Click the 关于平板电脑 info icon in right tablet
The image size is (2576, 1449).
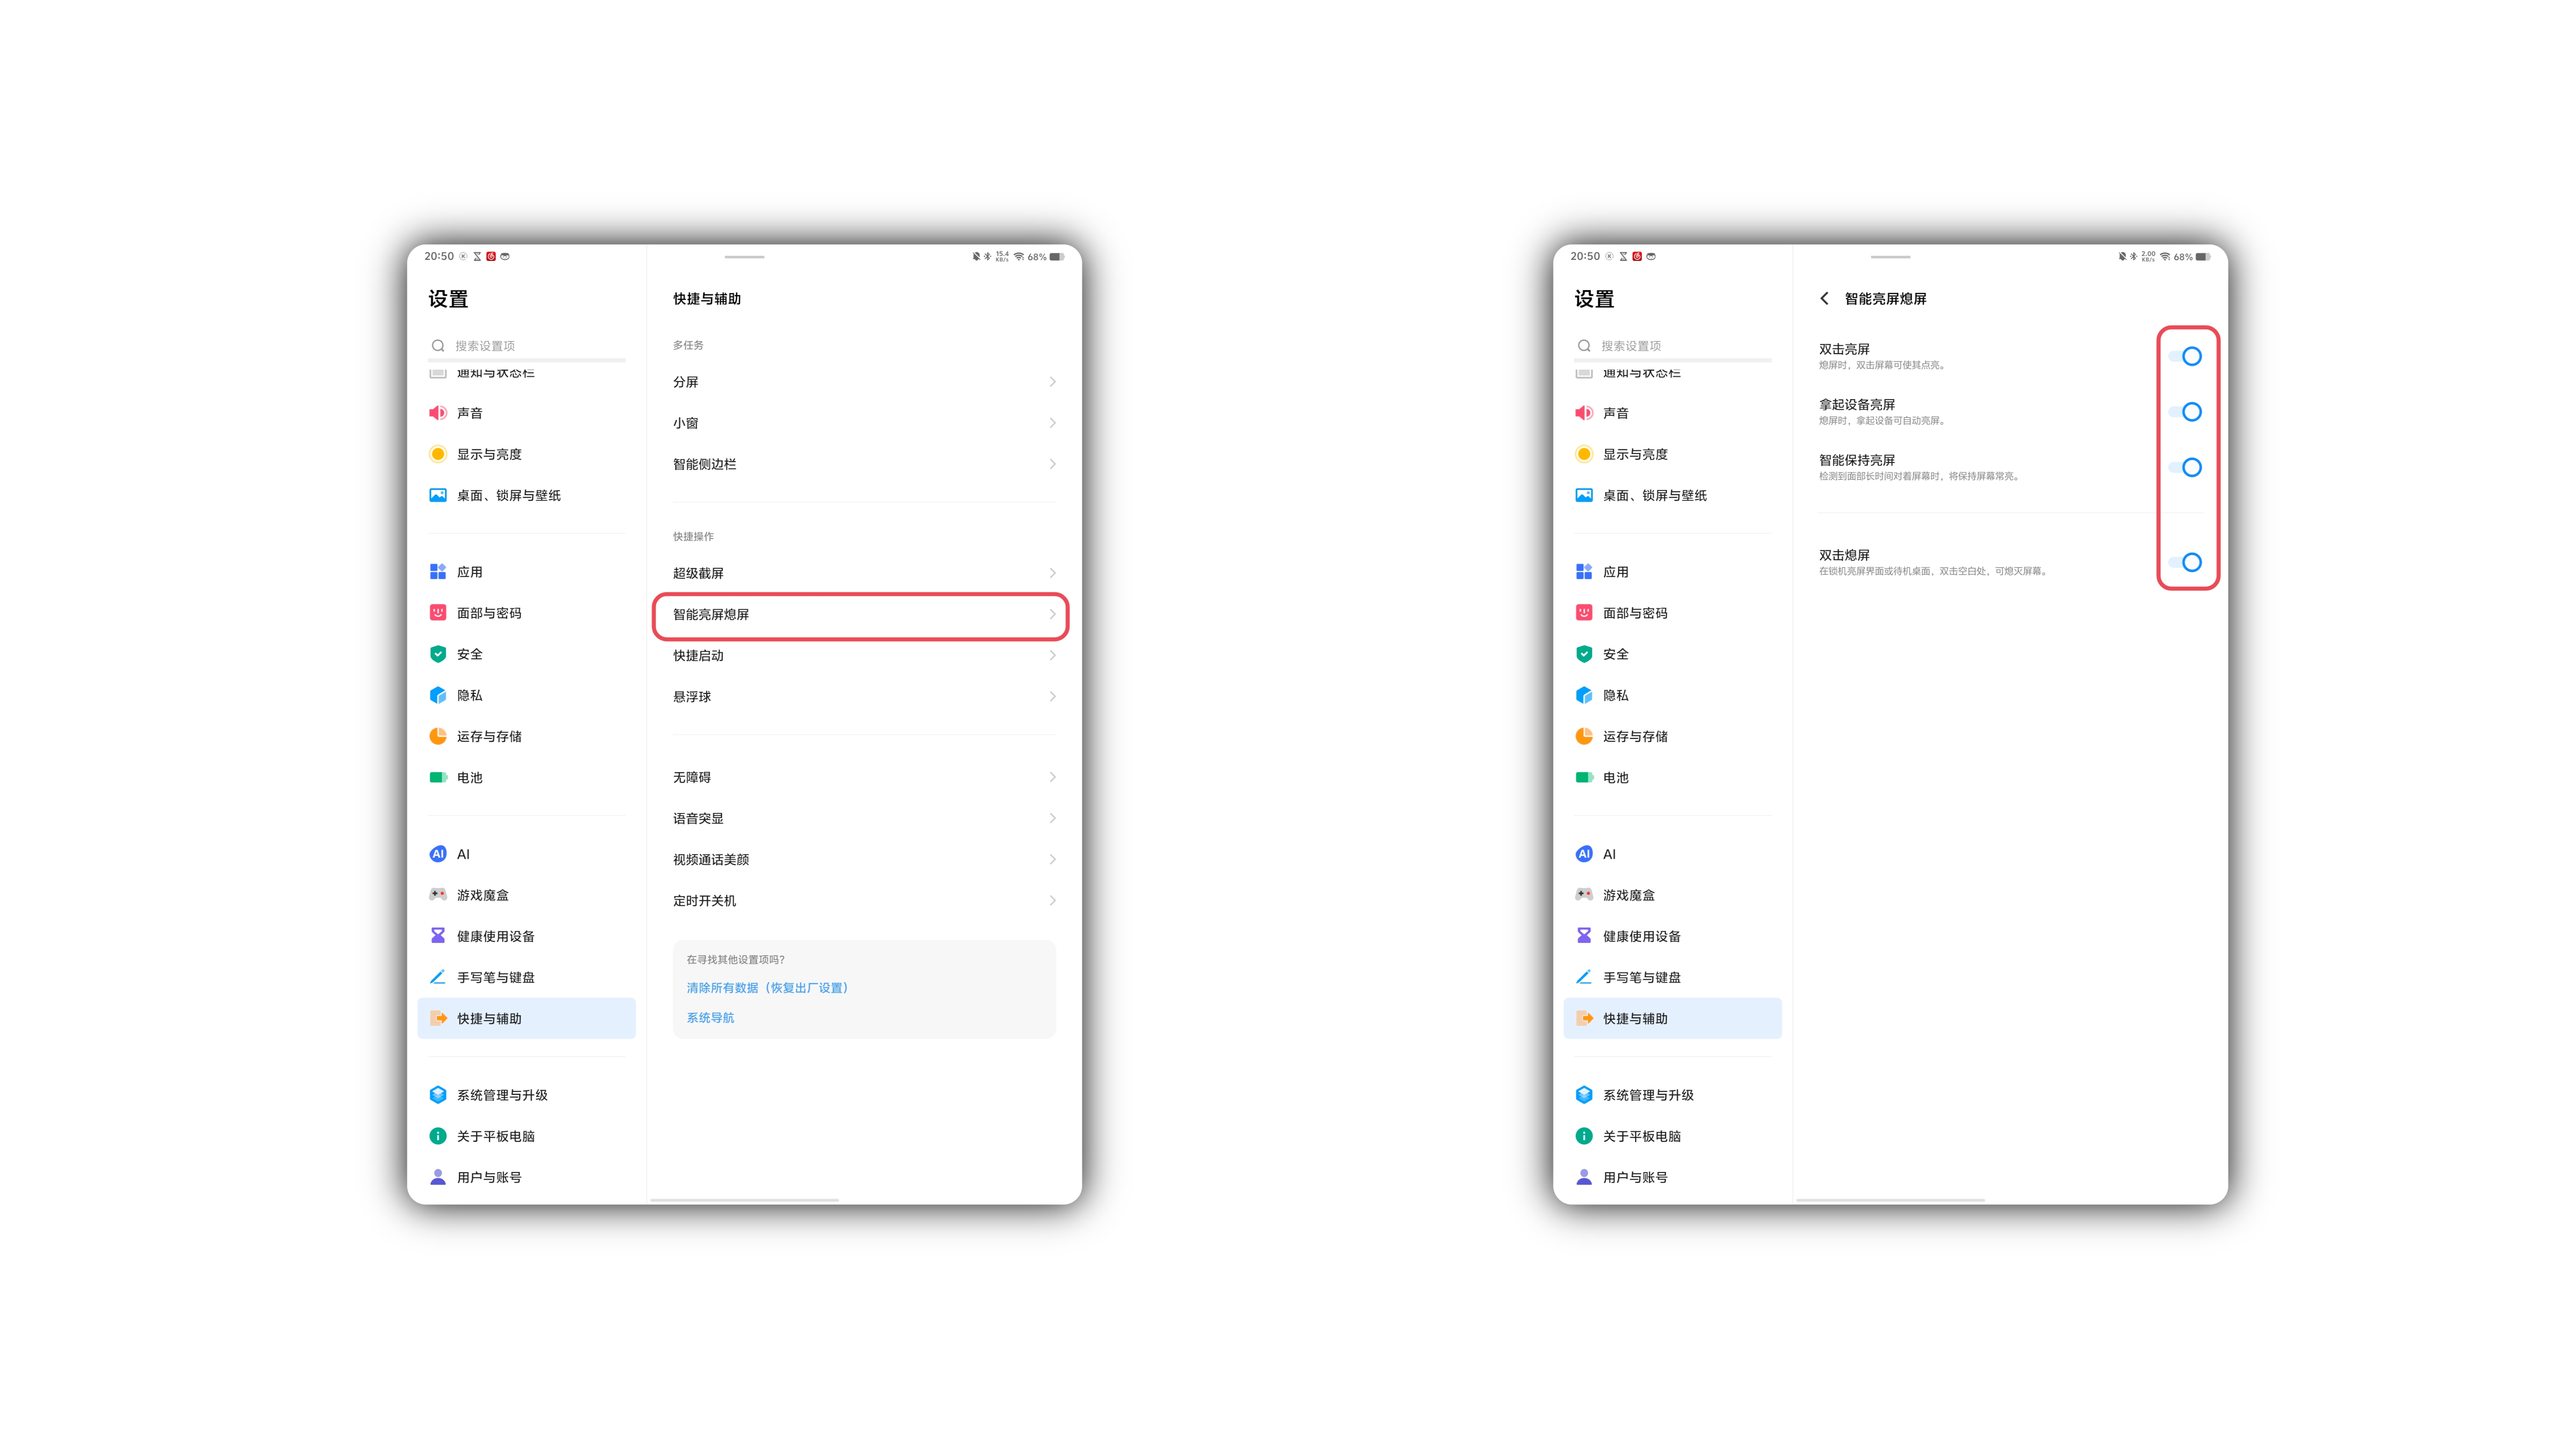point(1583,1136)
